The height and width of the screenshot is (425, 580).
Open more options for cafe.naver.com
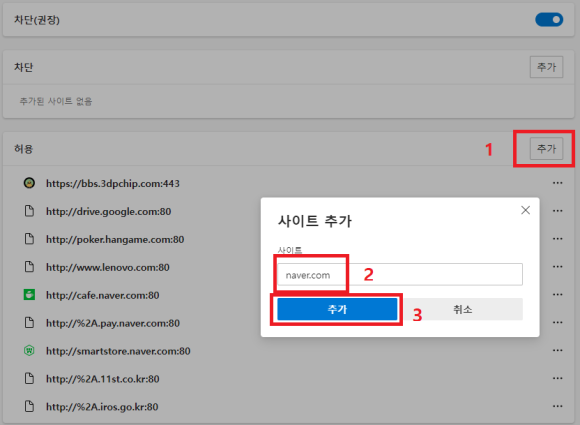coord(557,295)
